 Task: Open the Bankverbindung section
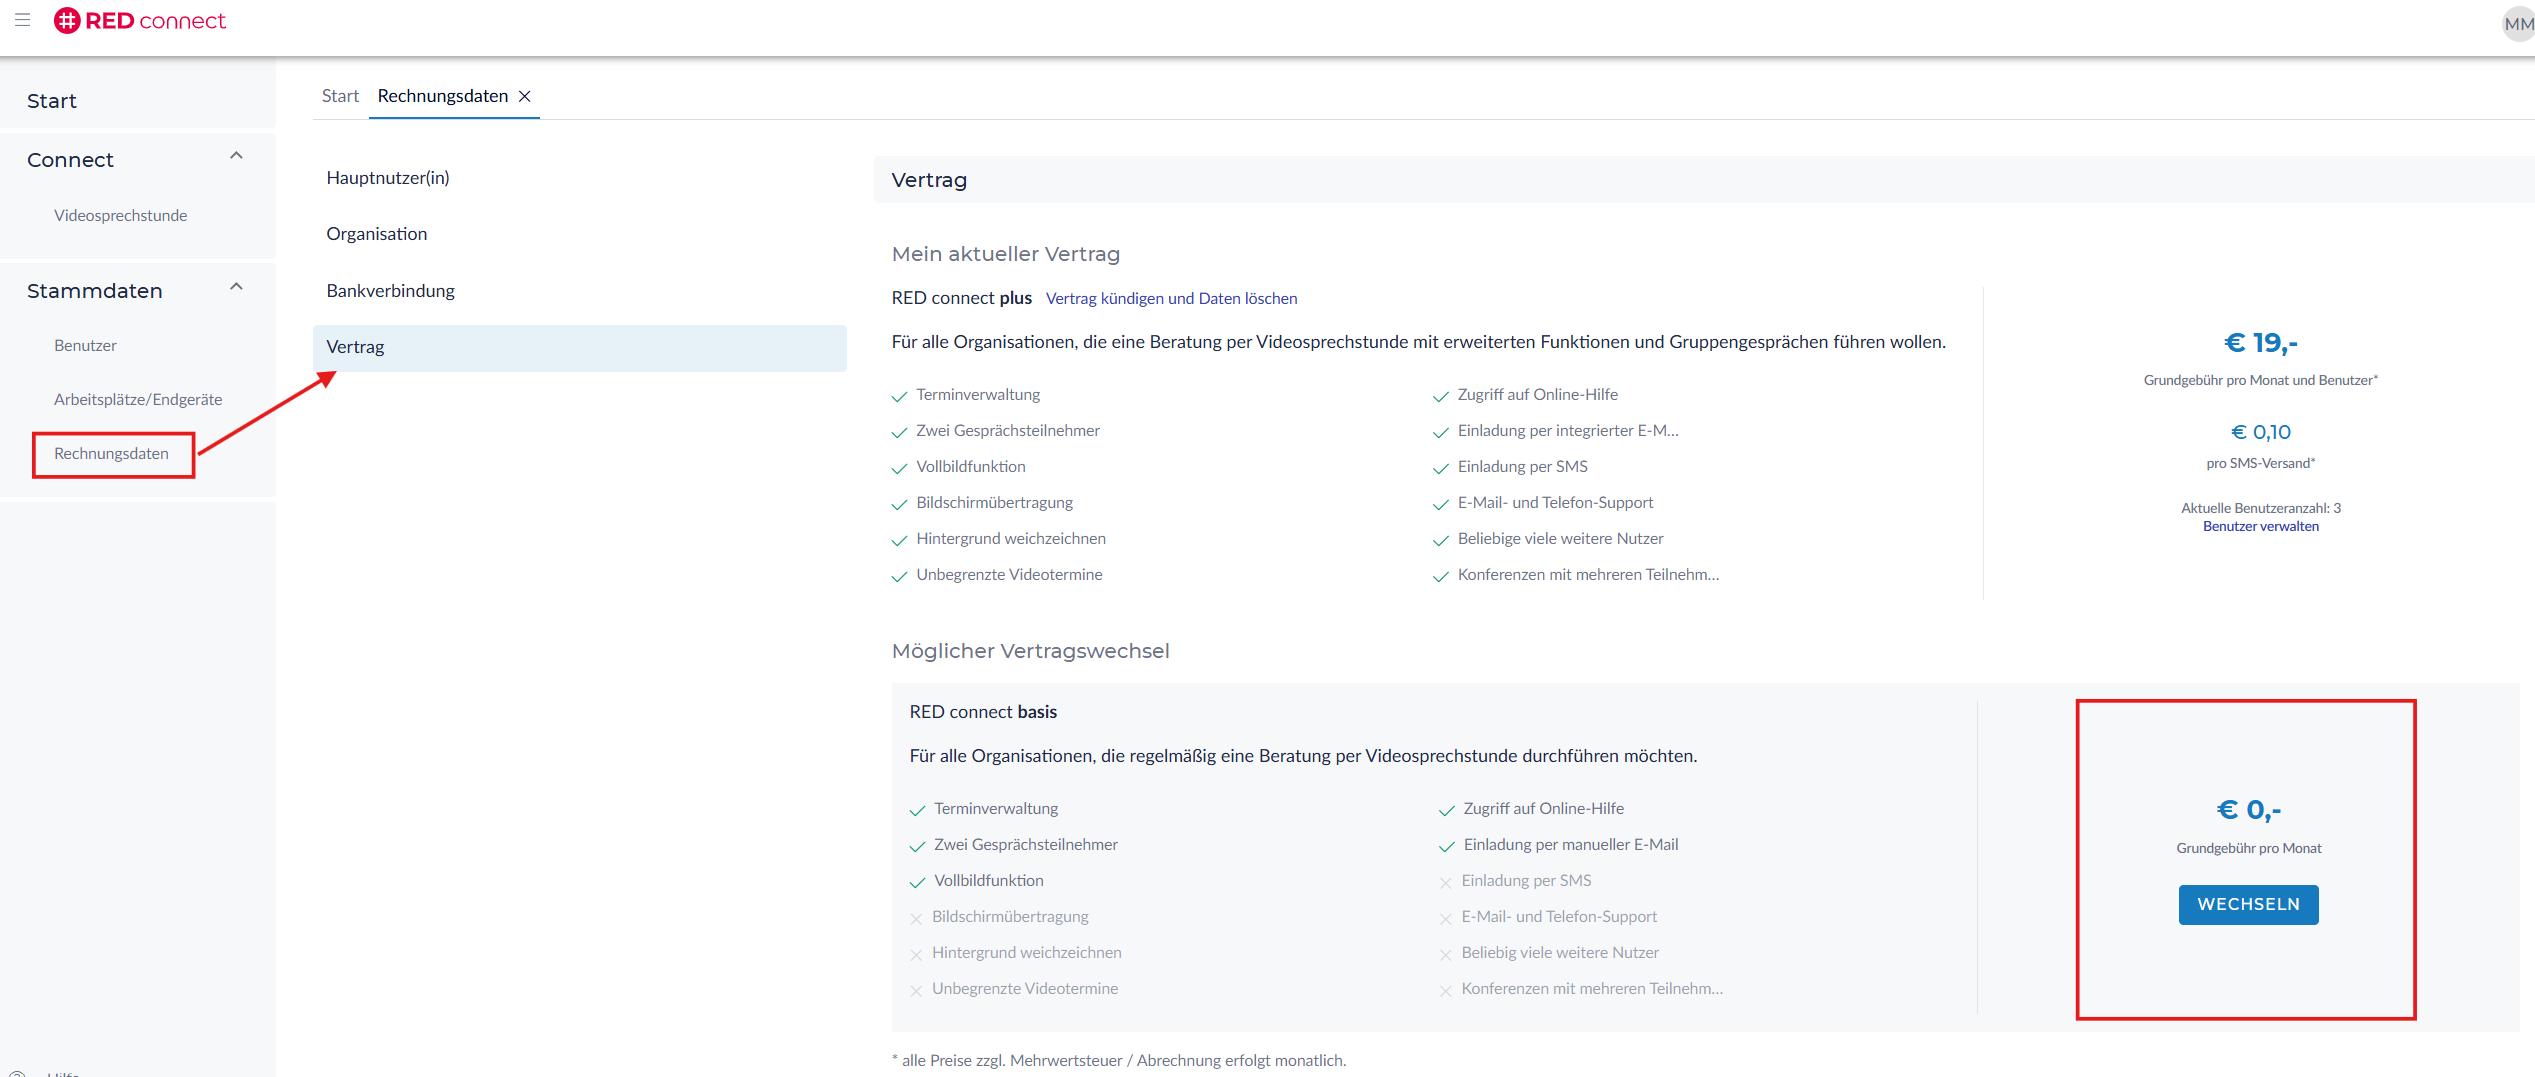point(391,291)
